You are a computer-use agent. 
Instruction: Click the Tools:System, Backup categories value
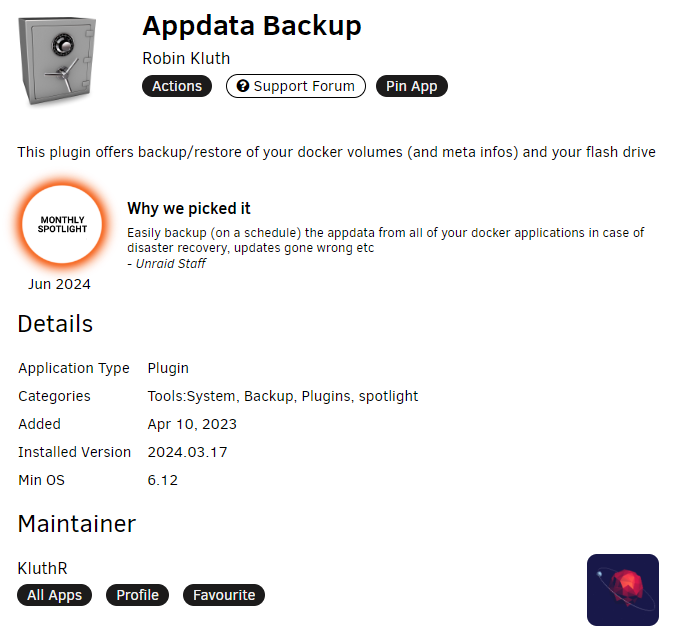[283, 396]
